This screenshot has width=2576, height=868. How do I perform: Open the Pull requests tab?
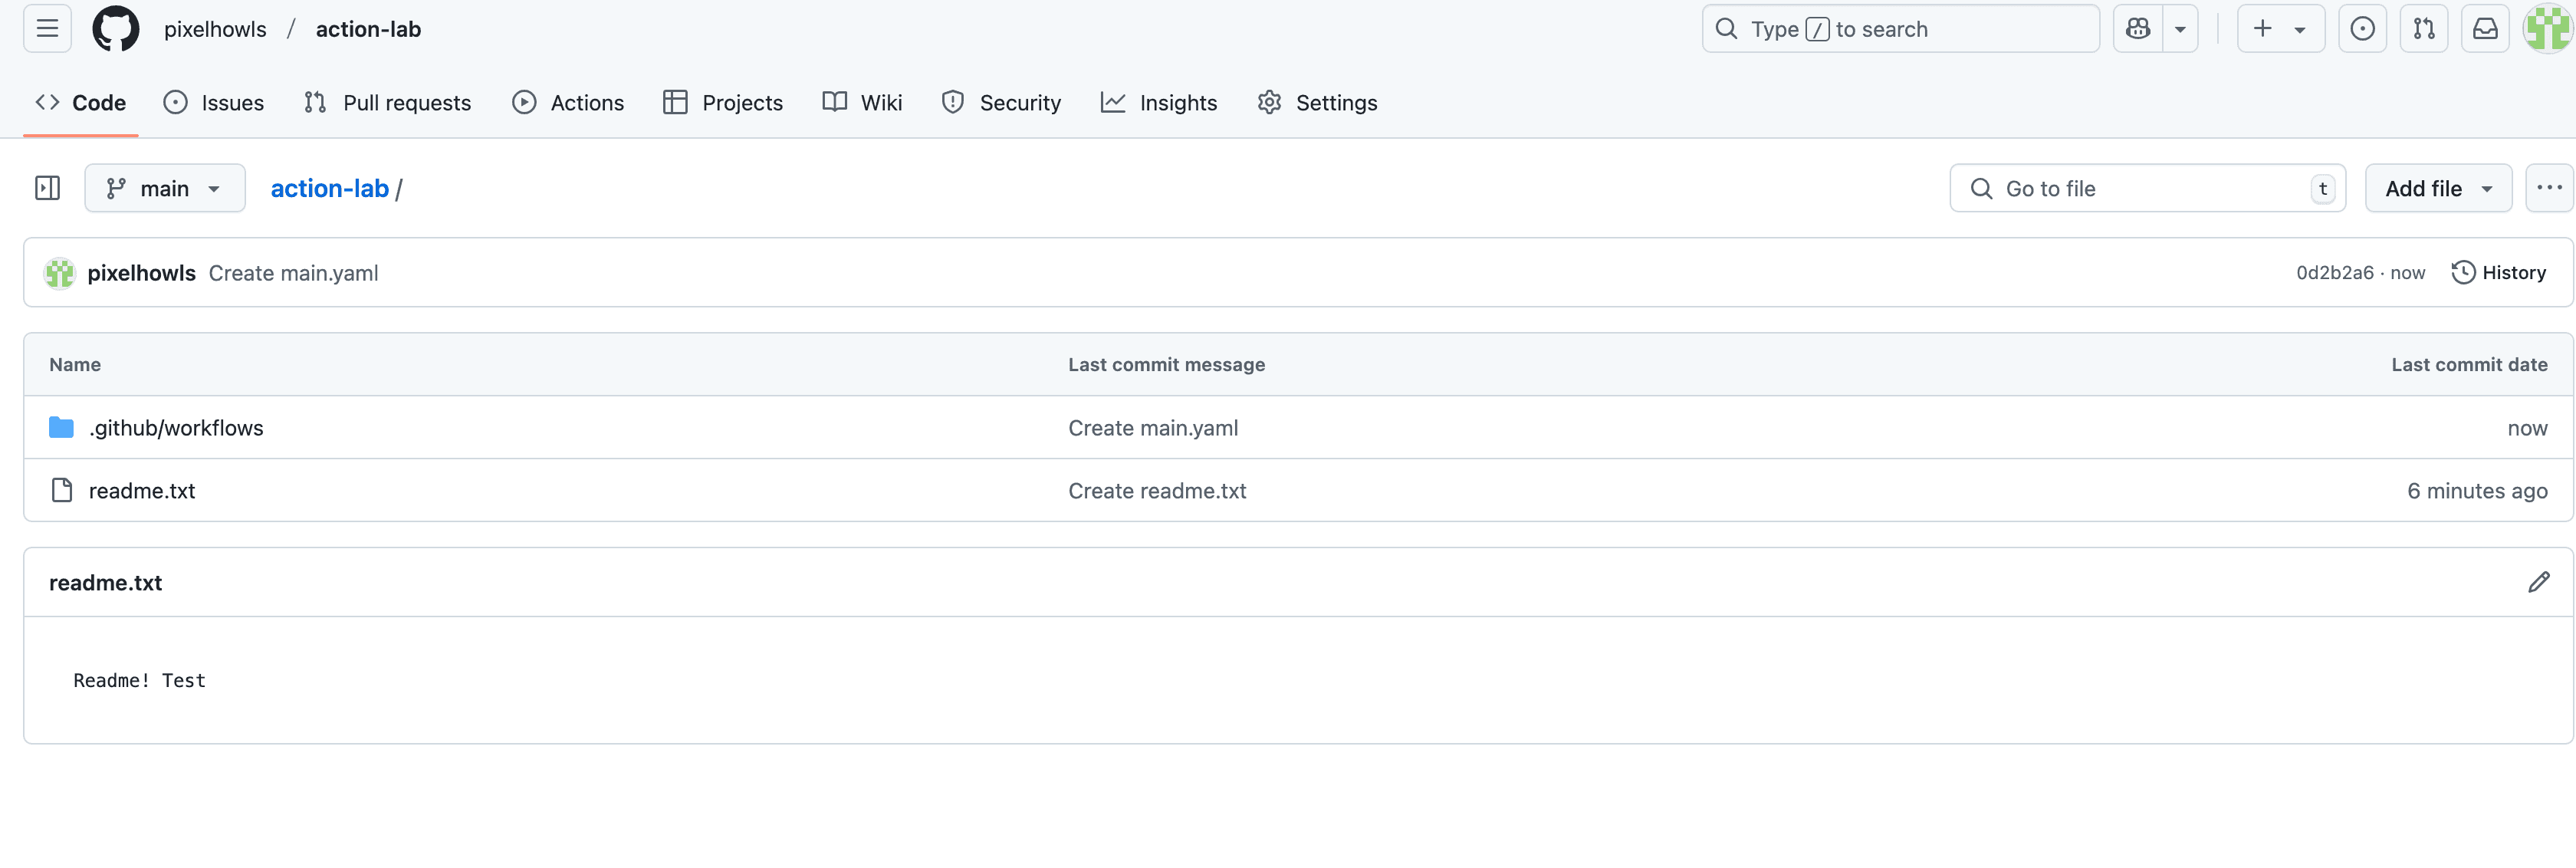tap(388, 103)
